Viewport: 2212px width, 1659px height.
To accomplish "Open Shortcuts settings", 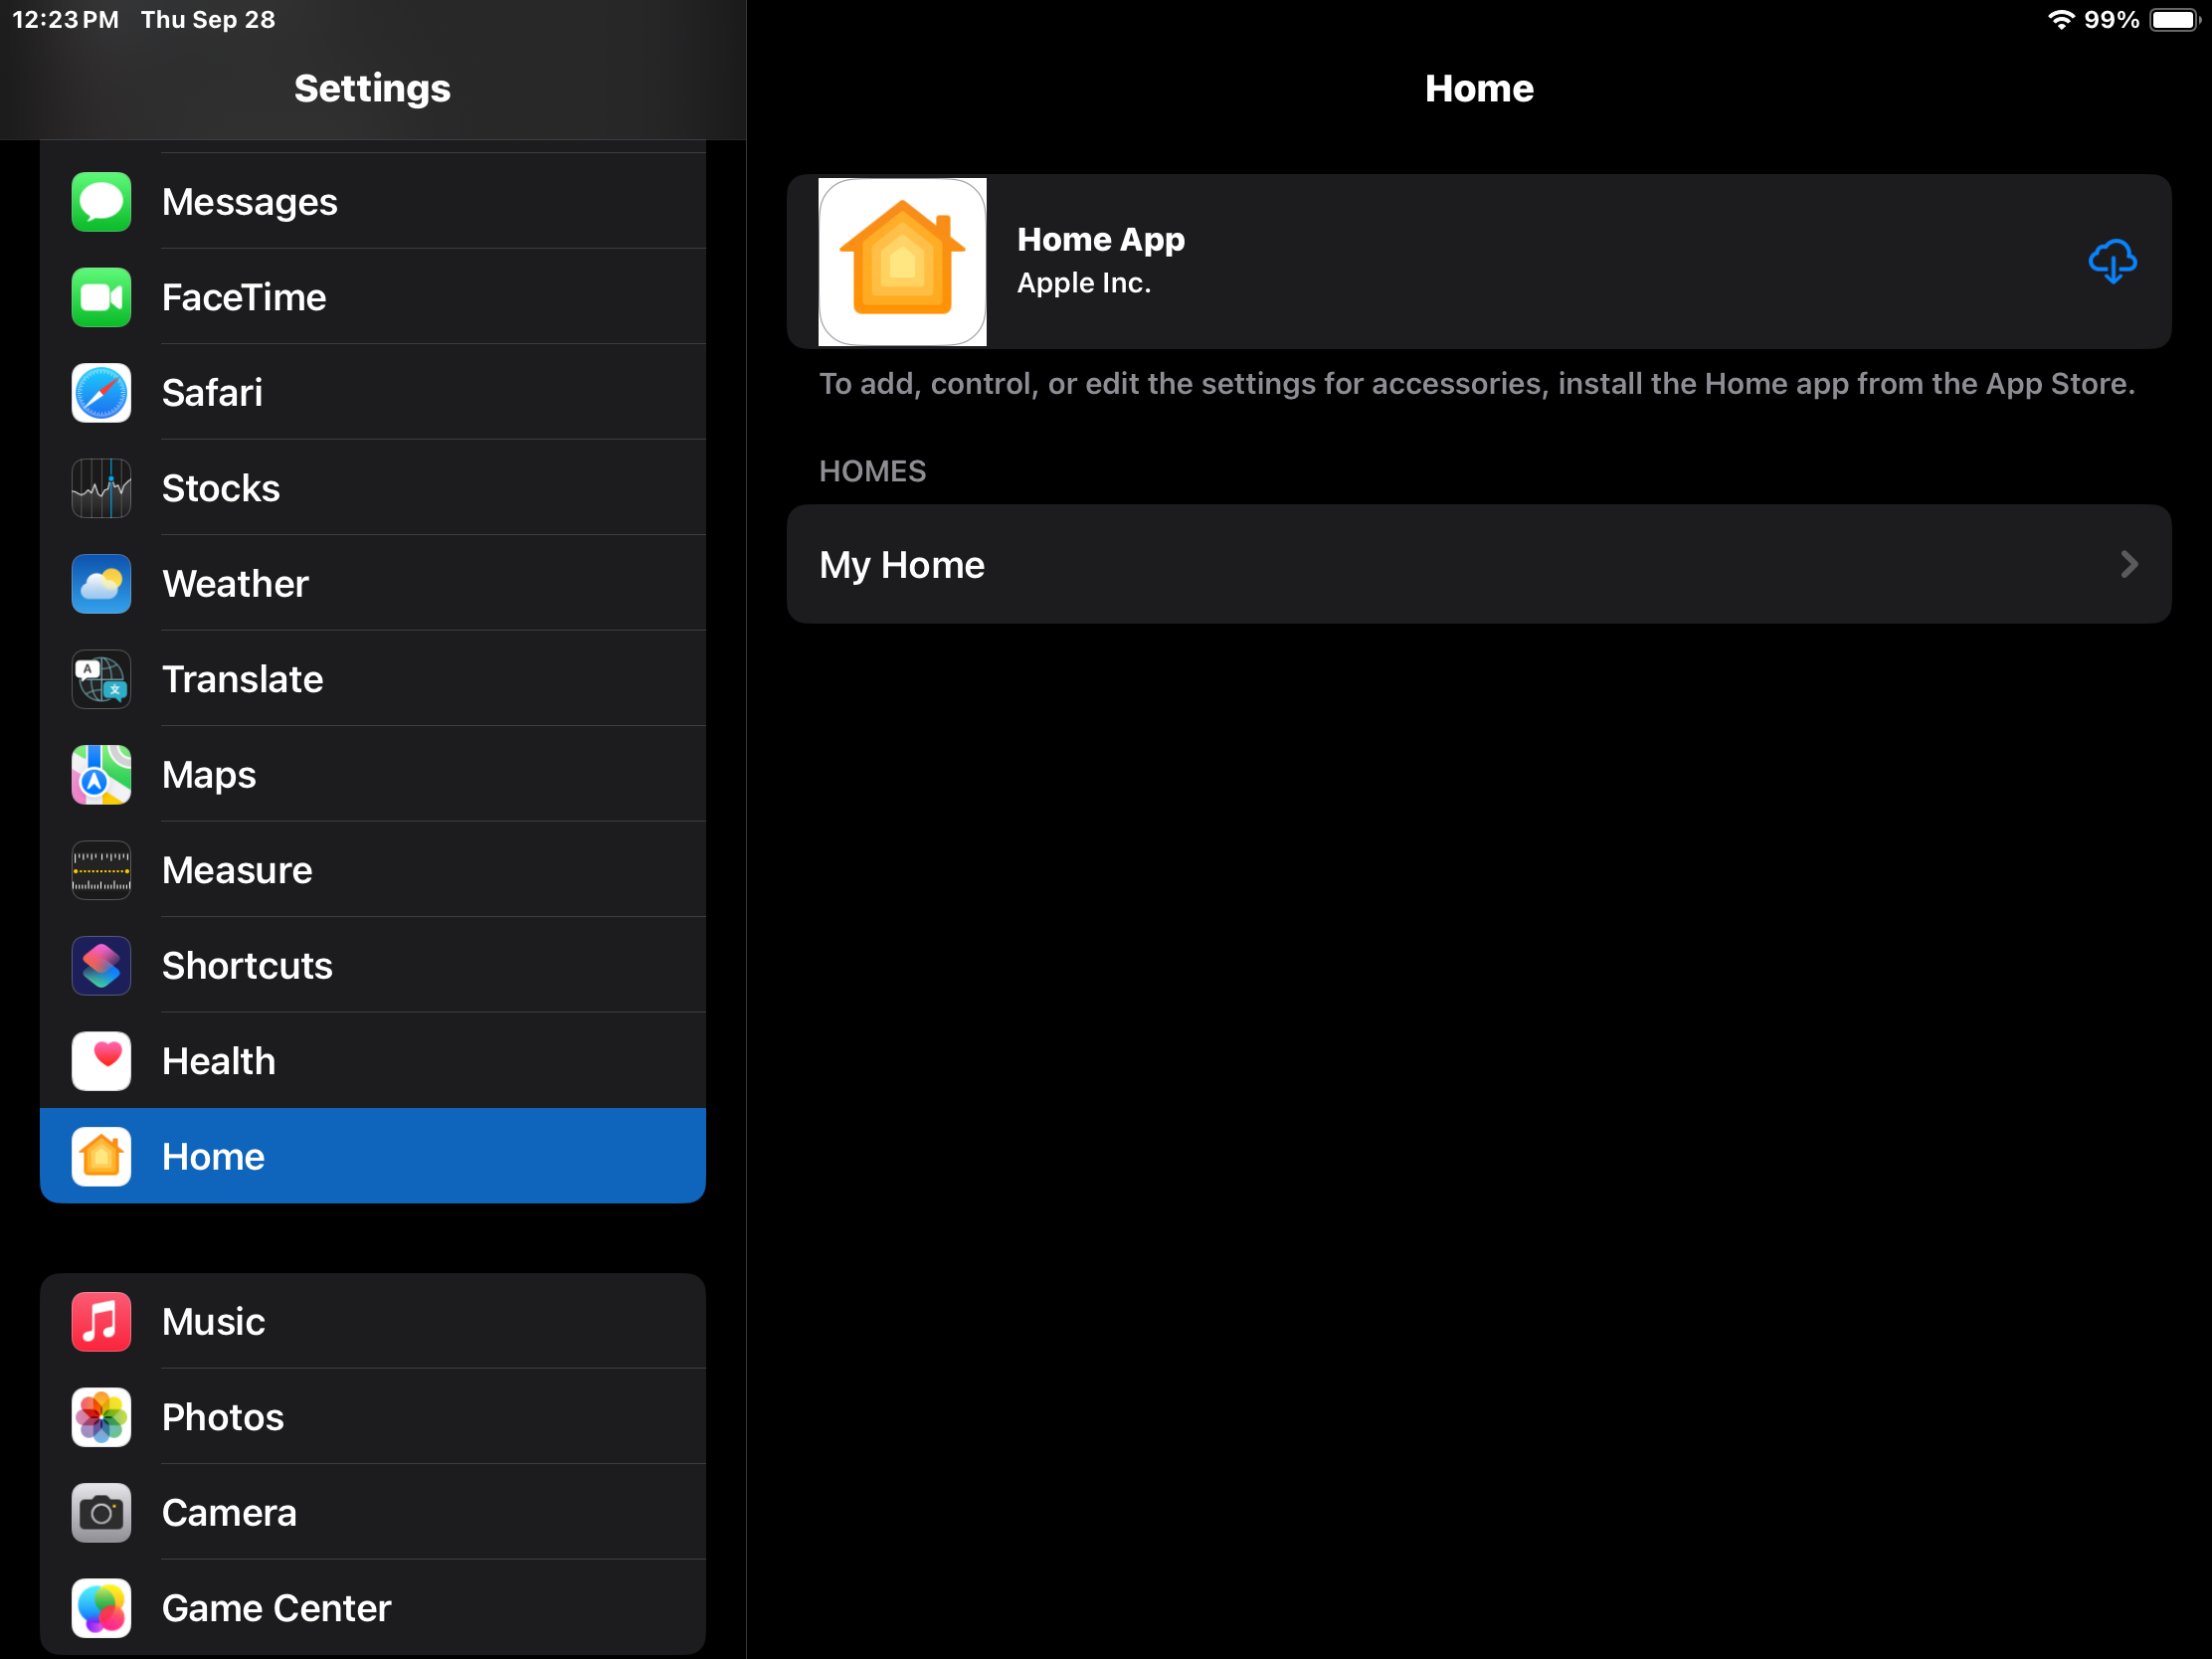I will (x=247, y=965).
